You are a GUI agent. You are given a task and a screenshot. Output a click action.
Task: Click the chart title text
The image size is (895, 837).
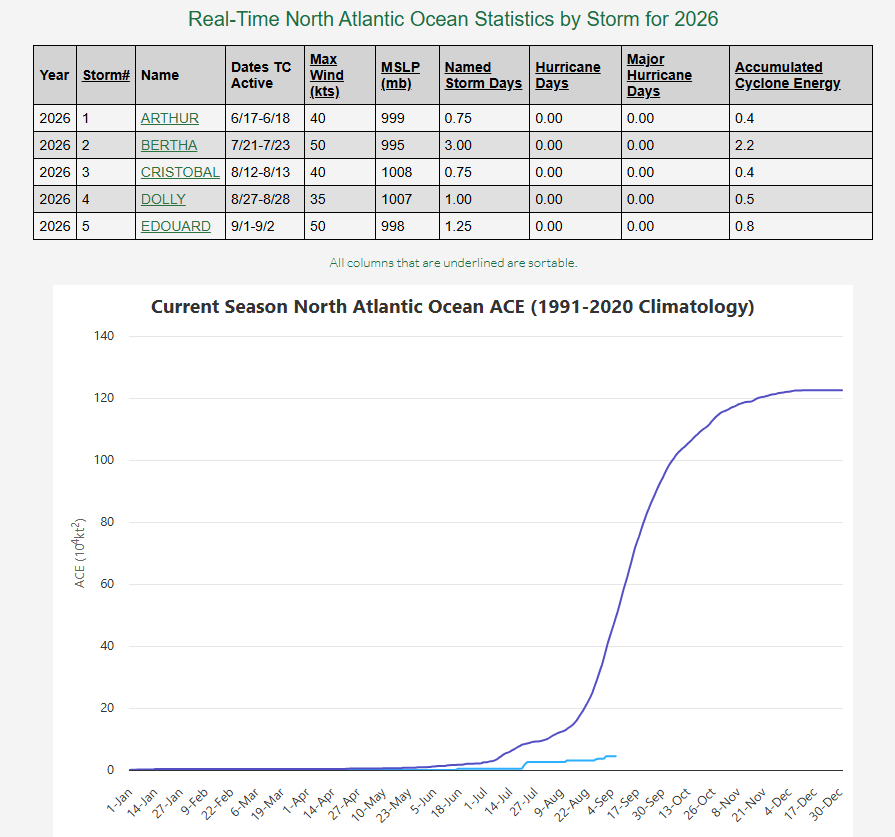(453, 307)
